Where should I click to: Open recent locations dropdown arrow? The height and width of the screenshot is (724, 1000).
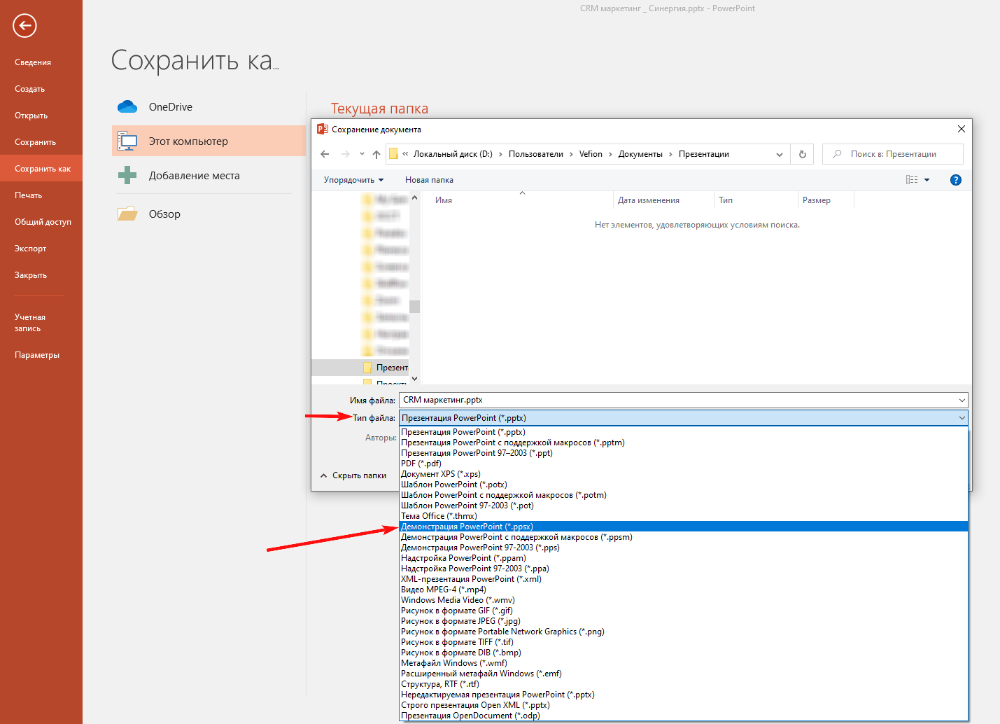(362, 154)
